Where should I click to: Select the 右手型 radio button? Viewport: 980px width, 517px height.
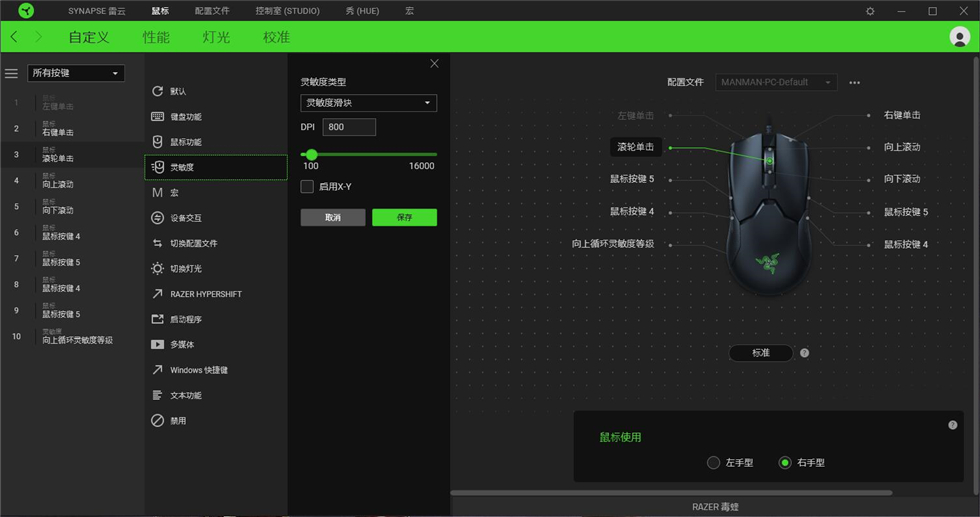[785, 463]
